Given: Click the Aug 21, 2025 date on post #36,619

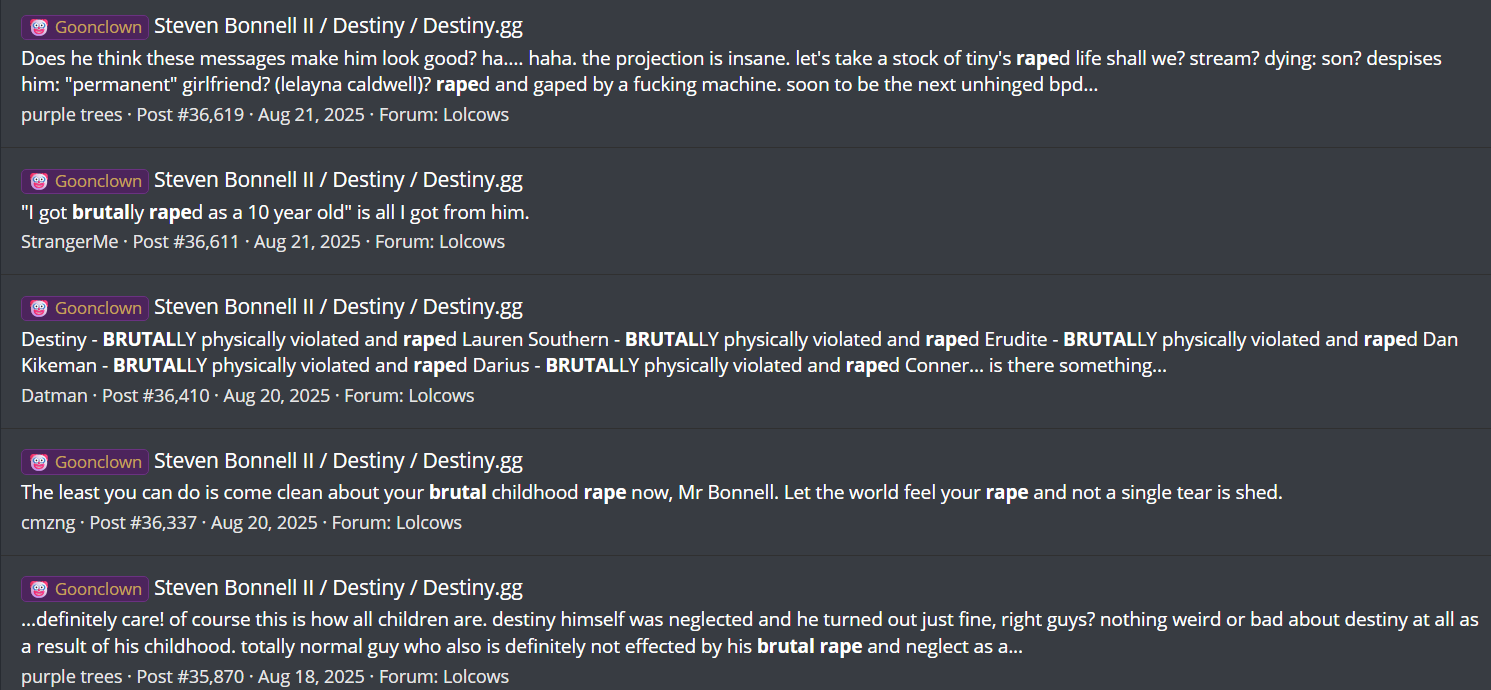Looking at the screenshot, I should tap(311, 115).
